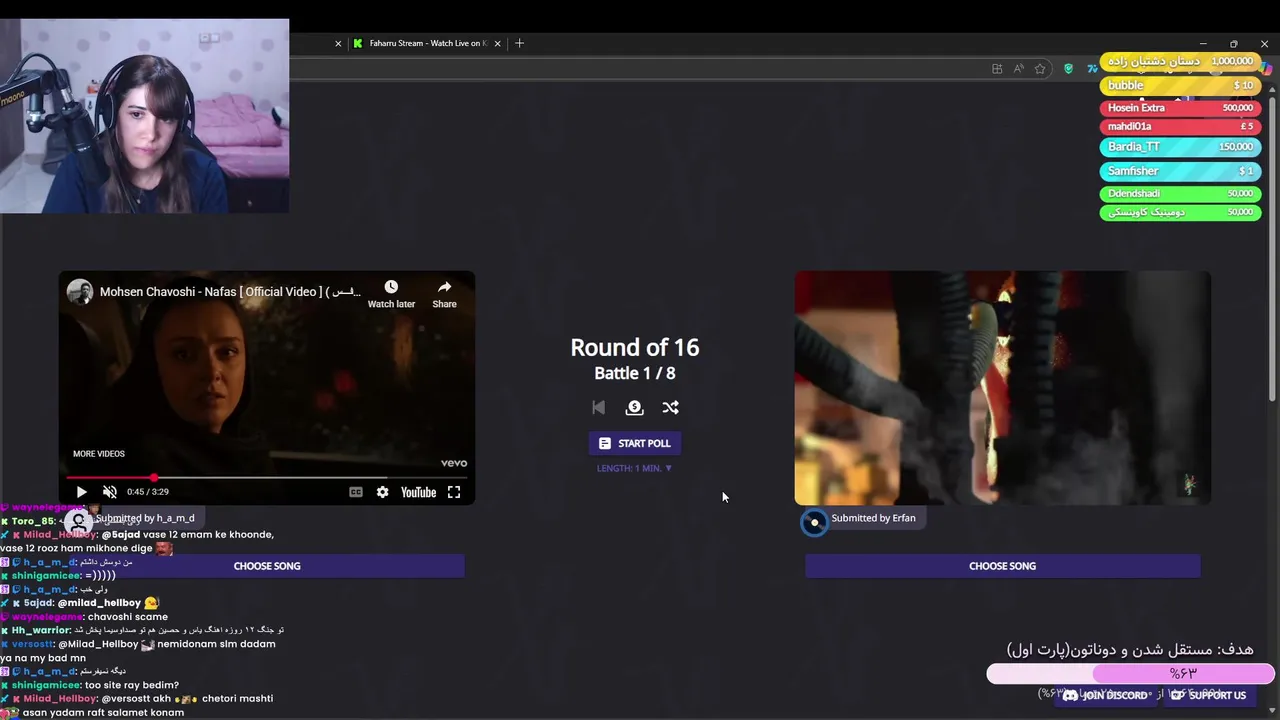This screenshot has width=1280, height=720.
Task: Unmute the YouTube player volume
Action: click(110, 492)
